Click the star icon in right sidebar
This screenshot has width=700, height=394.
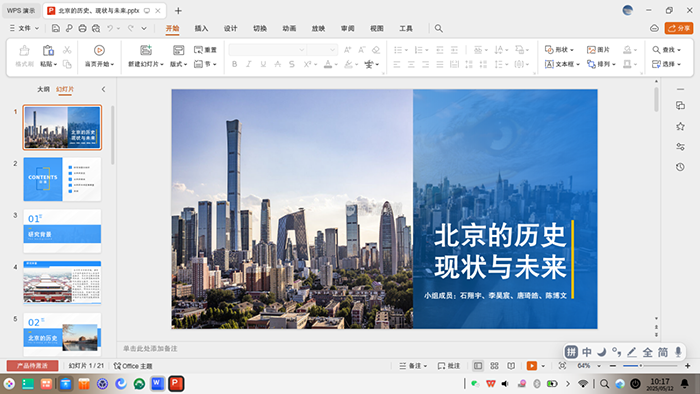[x=680, y=126]
